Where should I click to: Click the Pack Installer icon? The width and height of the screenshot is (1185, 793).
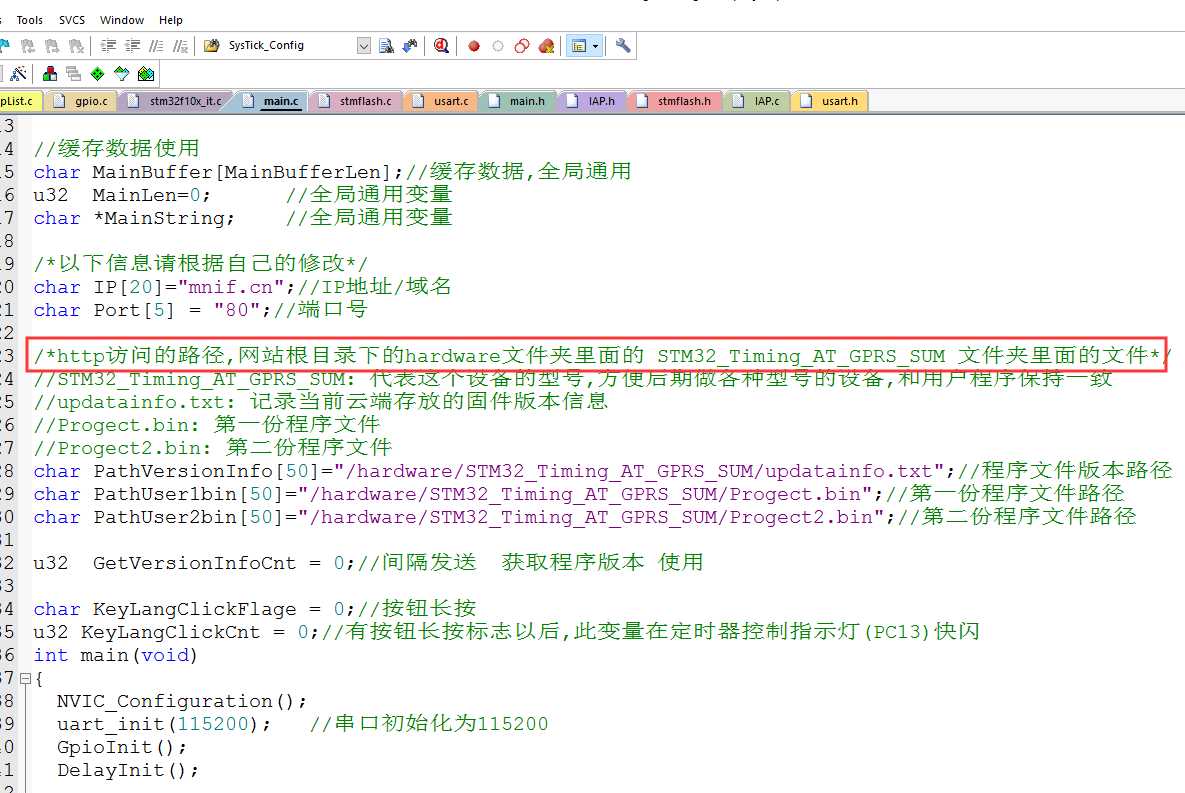pyautogui.click(x=146, y=73)
